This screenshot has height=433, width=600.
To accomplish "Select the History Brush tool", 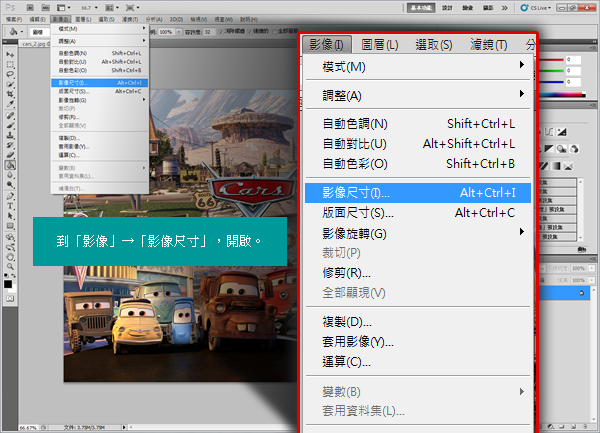I will tap(10, 145).
